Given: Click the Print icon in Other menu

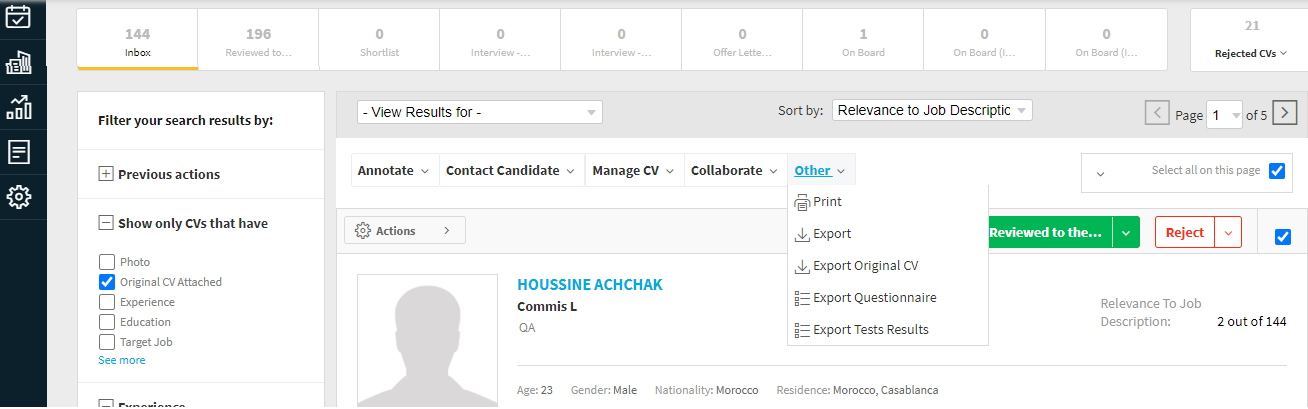Looking at the screenshot, I should [x=802, y=202].
